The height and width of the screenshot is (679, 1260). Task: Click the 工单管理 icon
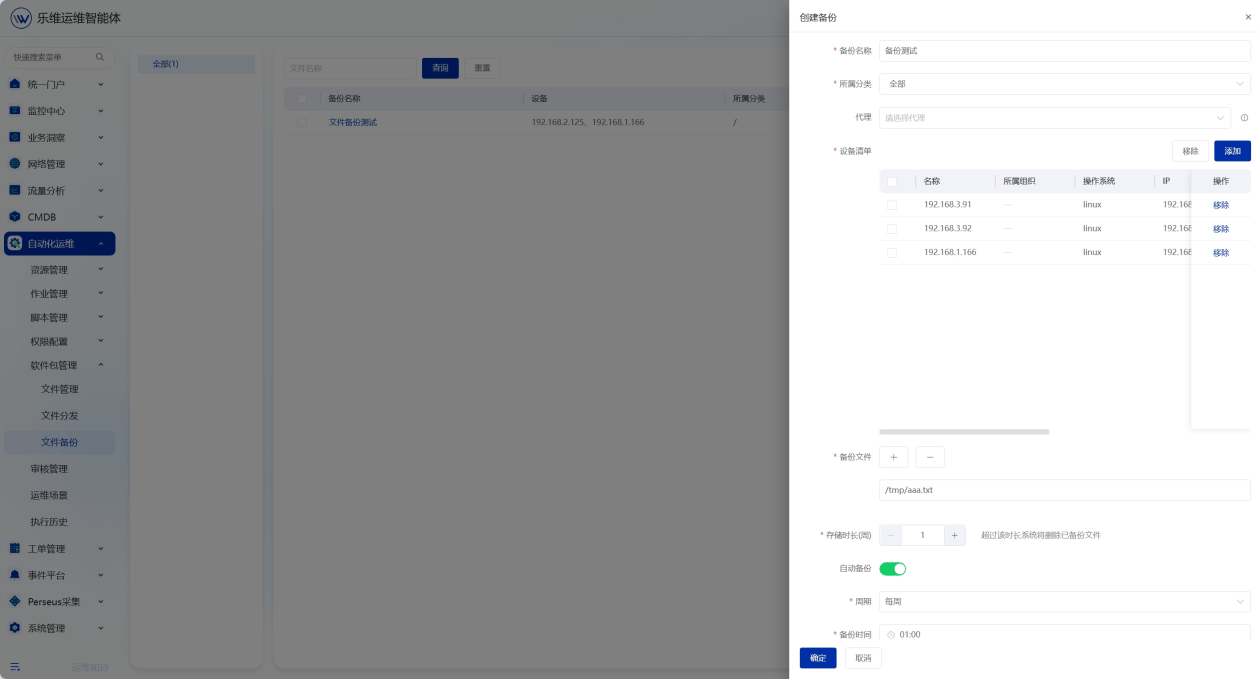coord(15,548)
